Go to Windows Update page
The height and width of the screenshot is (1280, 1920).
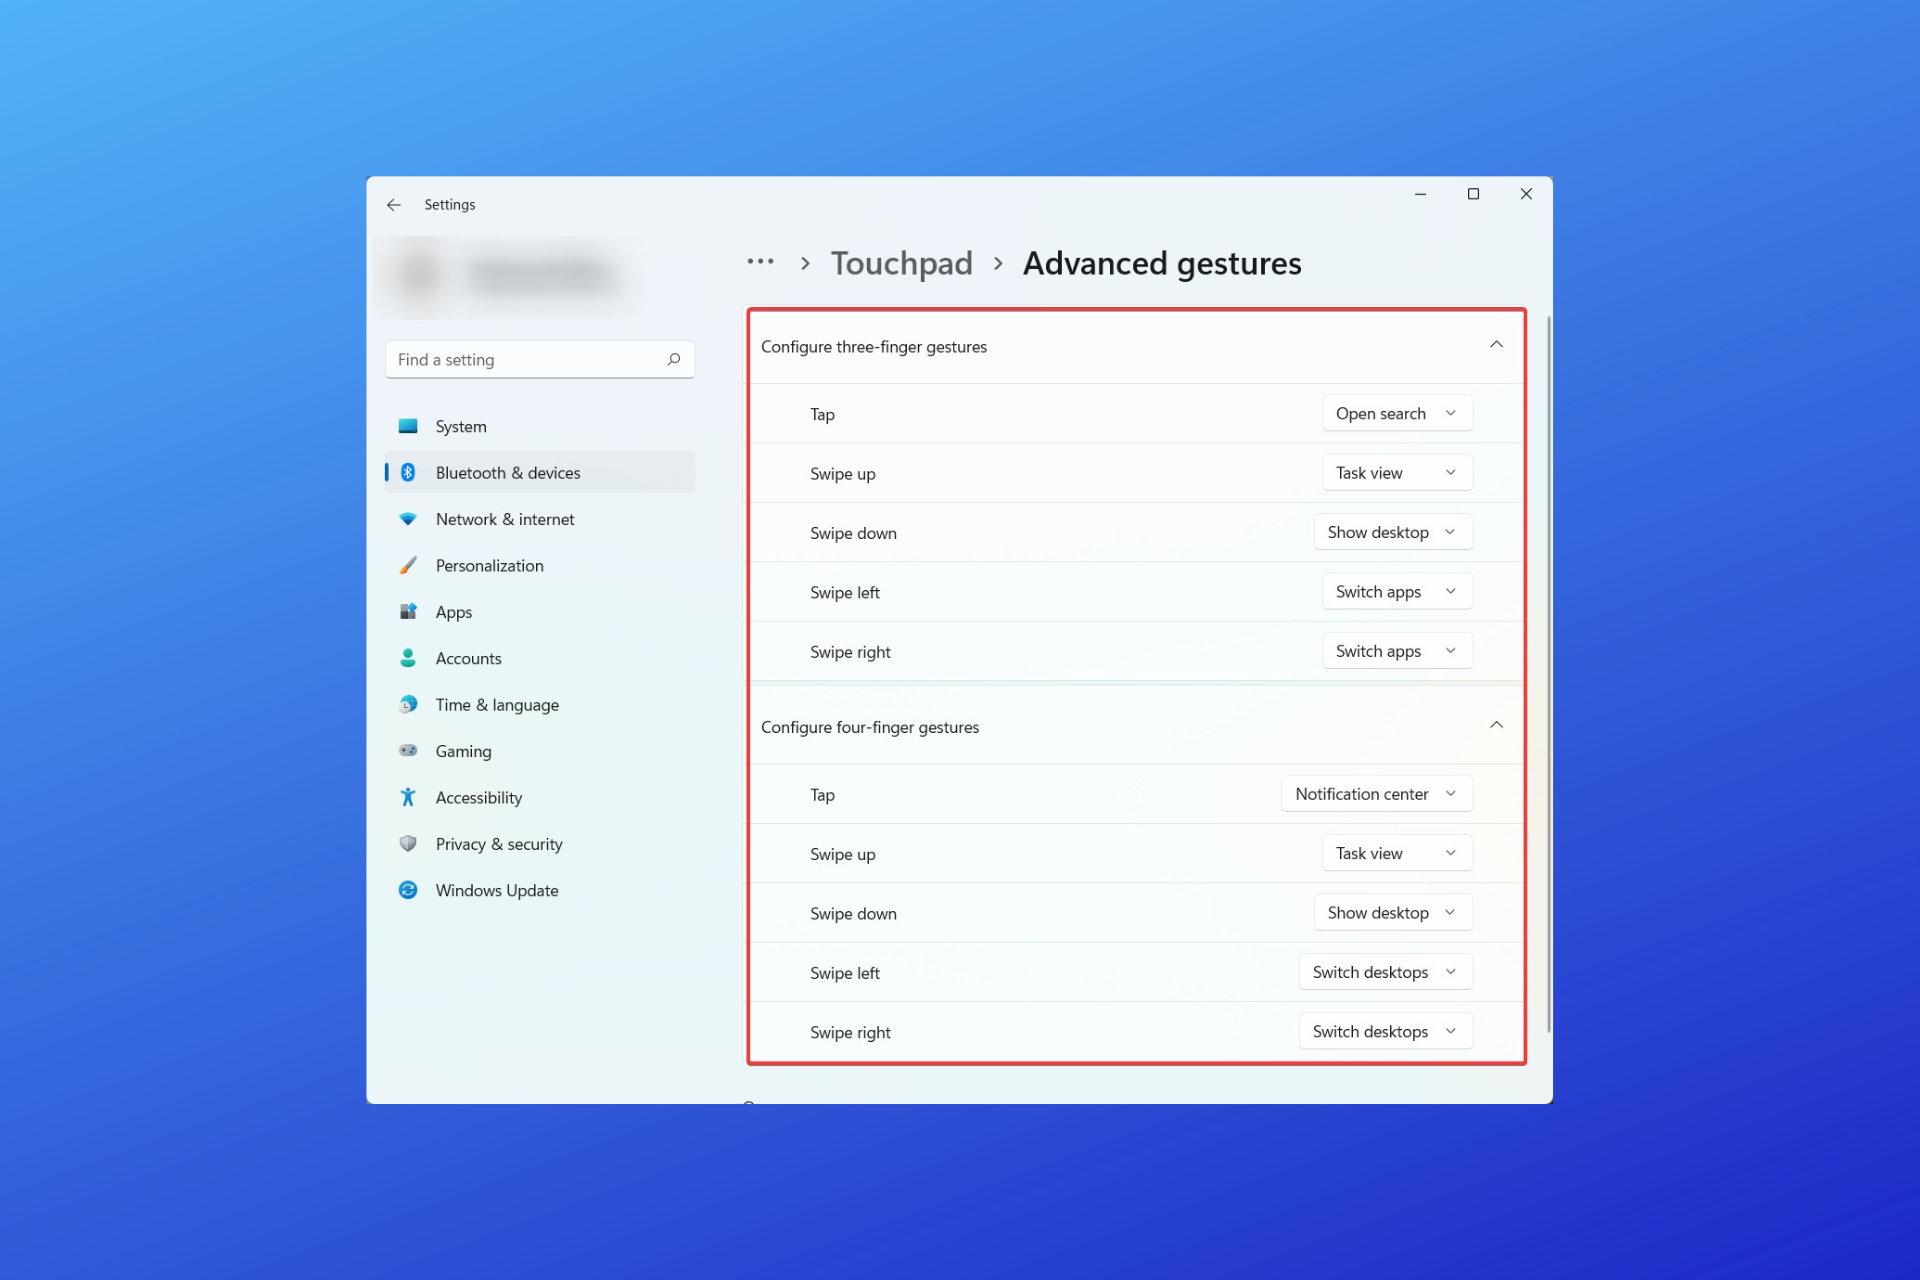pyautogui.click(x=540, y=890)
